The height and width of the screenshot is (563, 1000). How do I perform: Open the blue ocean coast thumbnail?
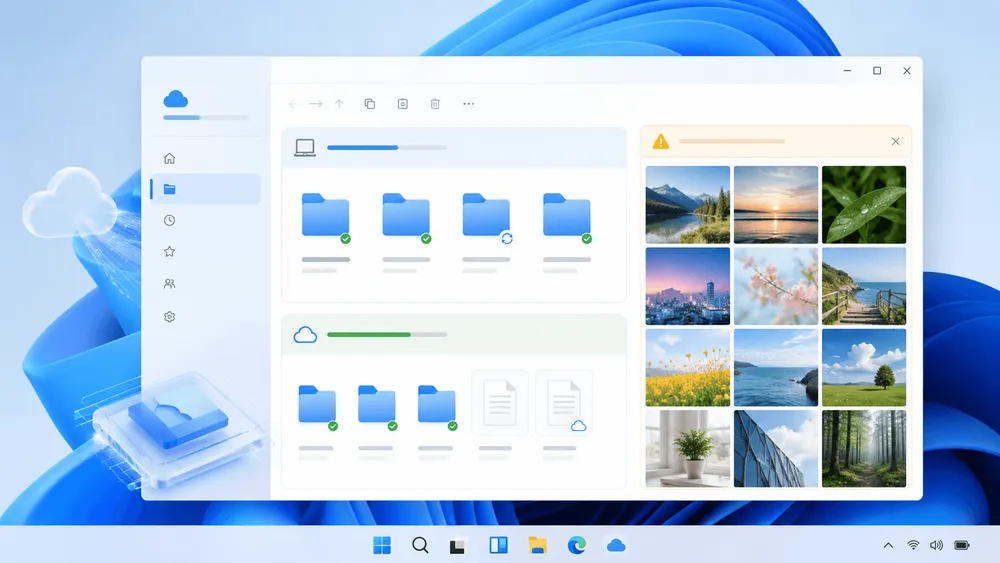[776, 368]
